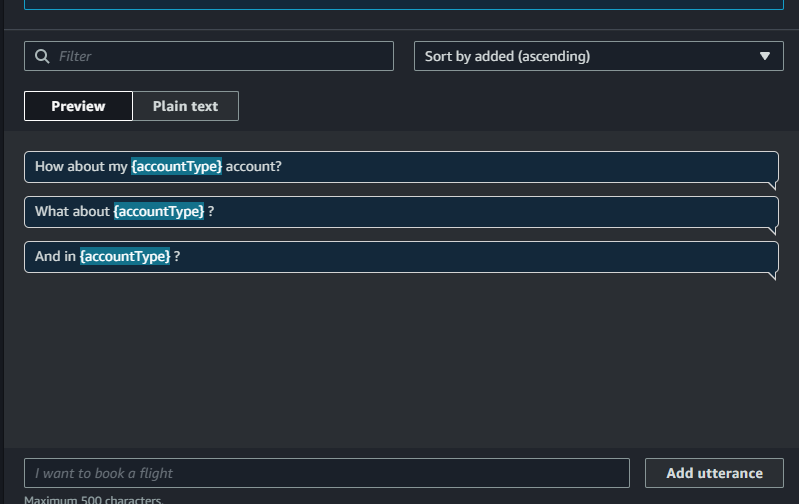Screen dimensions: 799x504
Task: Click the sort dropdown caret arrow
Action: point(765,56)
